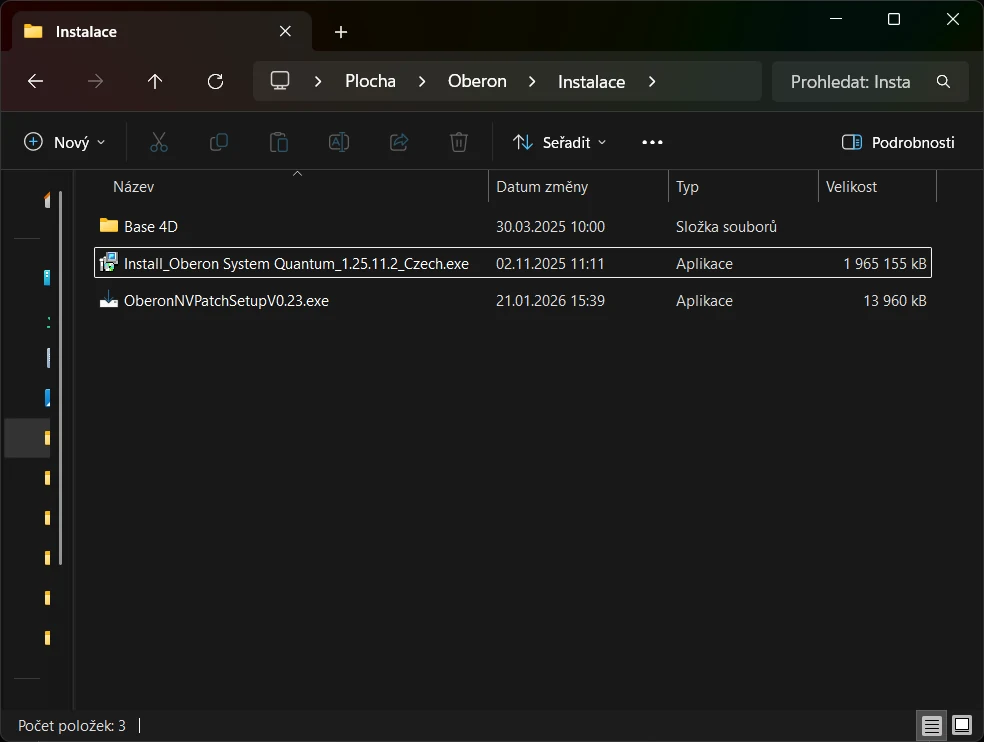Click the search magnifier icon
Viewport: 984px width, 742px height.
(943, 81)
